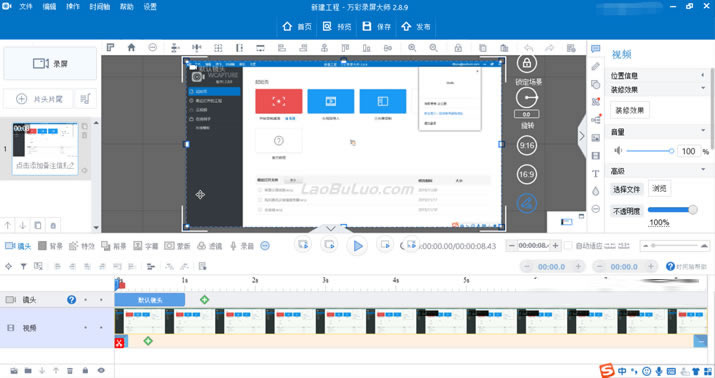
Task: Open the text tool in right sidebar
Action: pyautogui.click(x=596, y=174)
